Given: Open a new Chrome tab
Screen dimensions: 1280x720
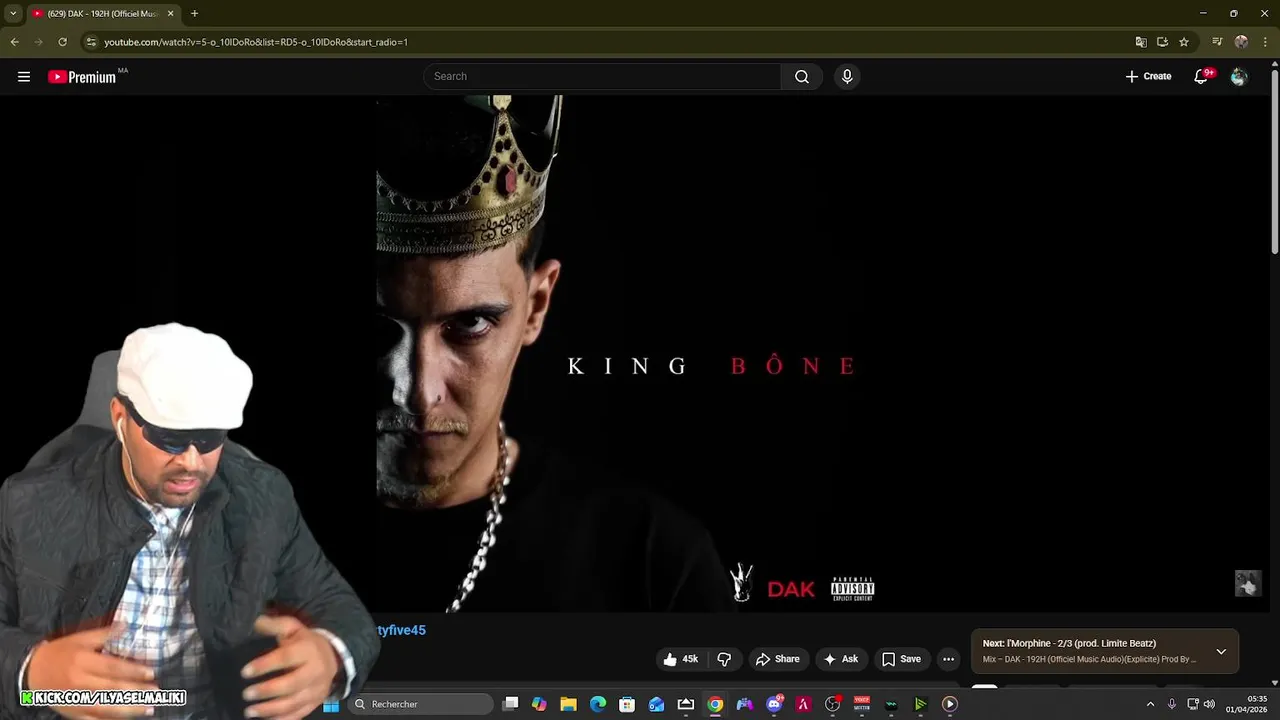Looking at the screenshot, I should (194, 13).
